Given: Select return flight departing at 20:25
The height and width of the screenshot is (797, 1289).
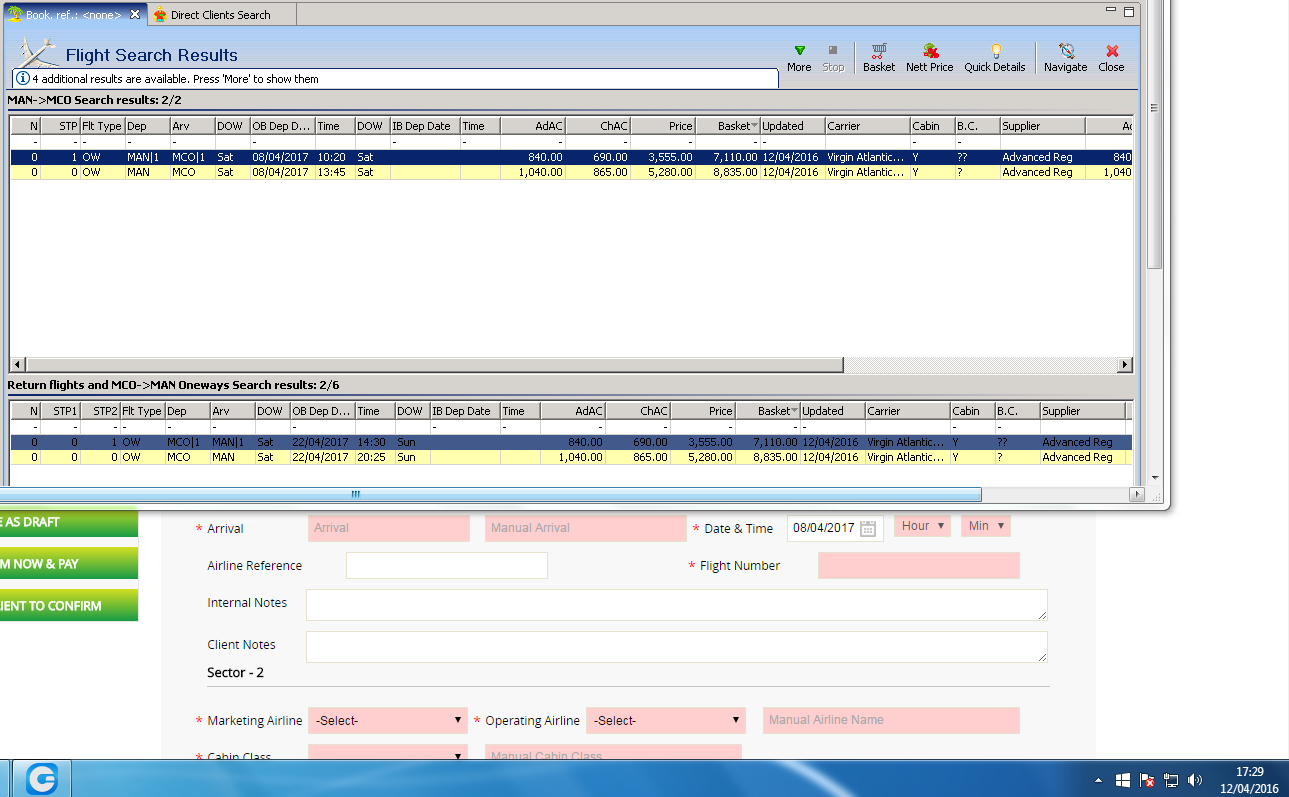Looking at the screenshot, I should coord(571,457).
